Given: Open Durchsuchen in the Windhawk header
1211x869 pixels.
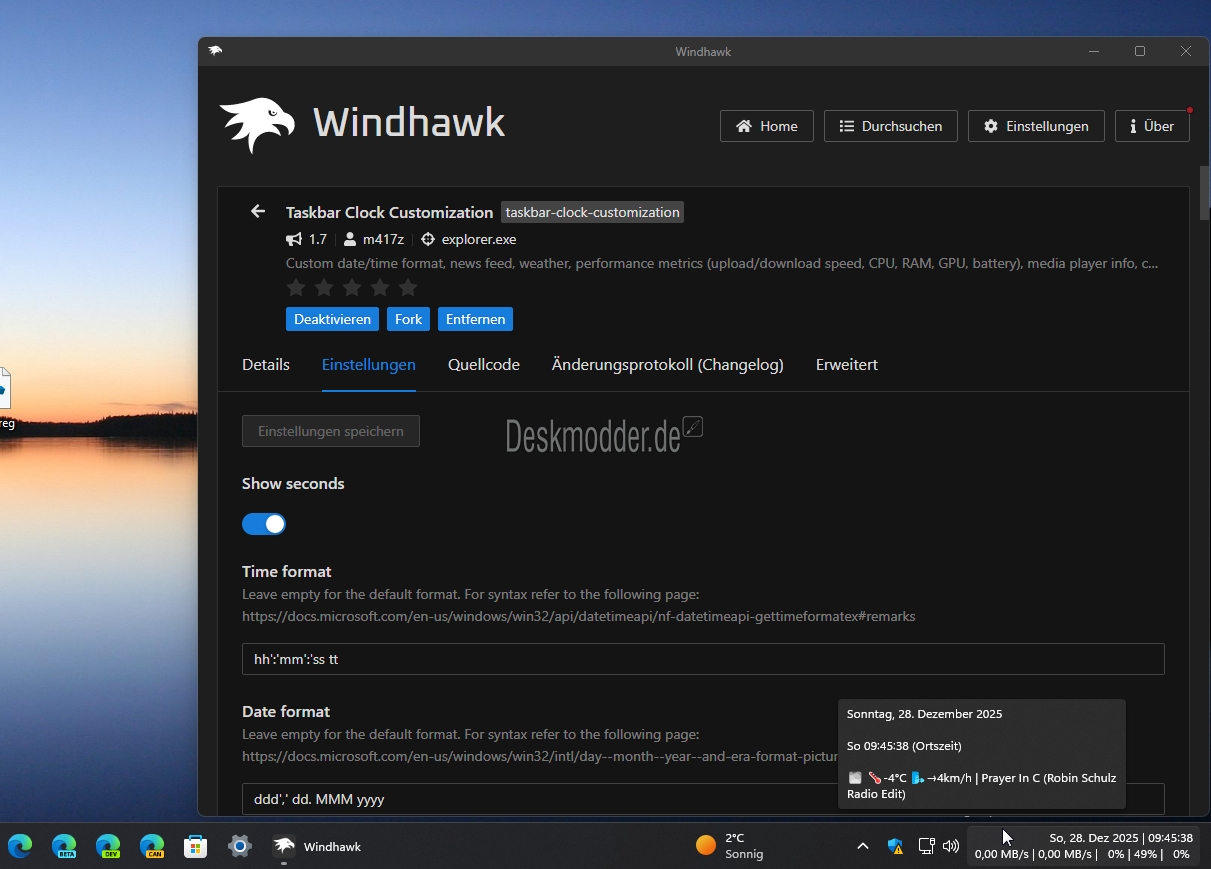Looking at the screenshot, I should [x=890, y=126].
